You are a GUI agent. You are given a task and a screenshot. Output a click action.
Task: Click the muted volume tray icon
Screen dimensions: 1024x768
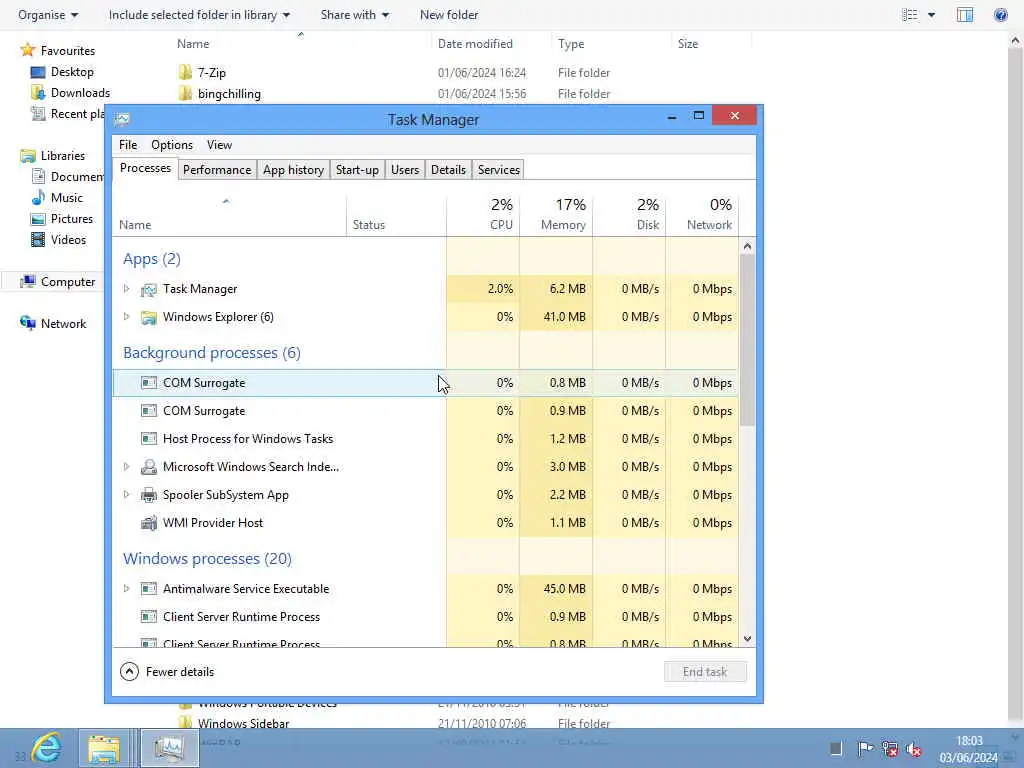point(914,749)
